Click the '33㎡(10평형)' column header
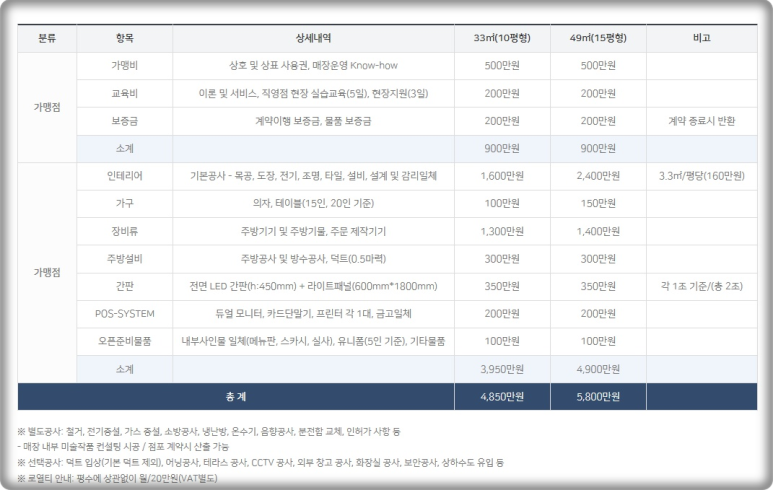Viewport: 773px width, 490px height. click(x=502, y=38)
